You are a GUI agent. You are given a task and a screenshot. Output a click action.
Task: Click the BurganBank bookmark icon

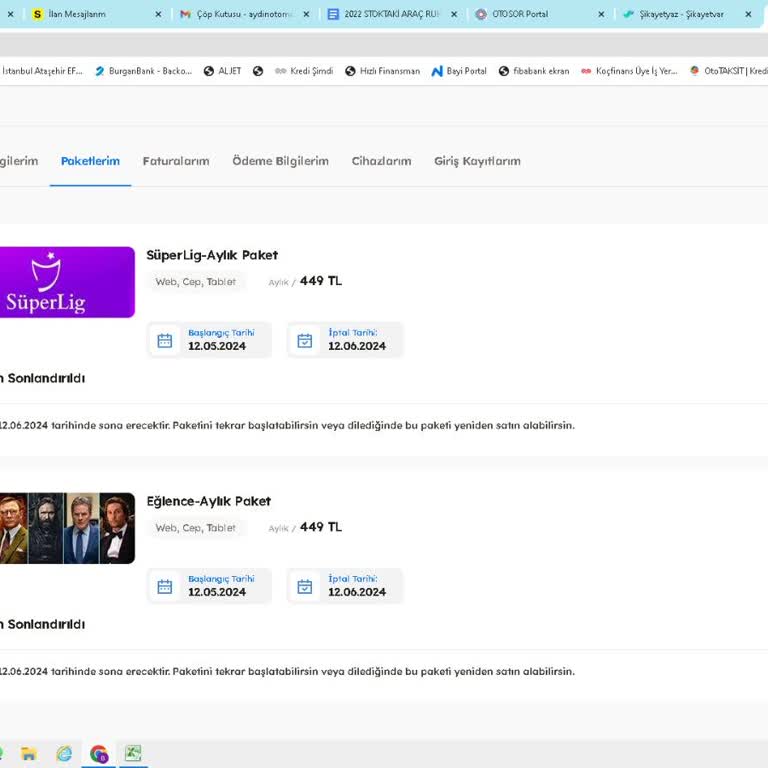100,71
